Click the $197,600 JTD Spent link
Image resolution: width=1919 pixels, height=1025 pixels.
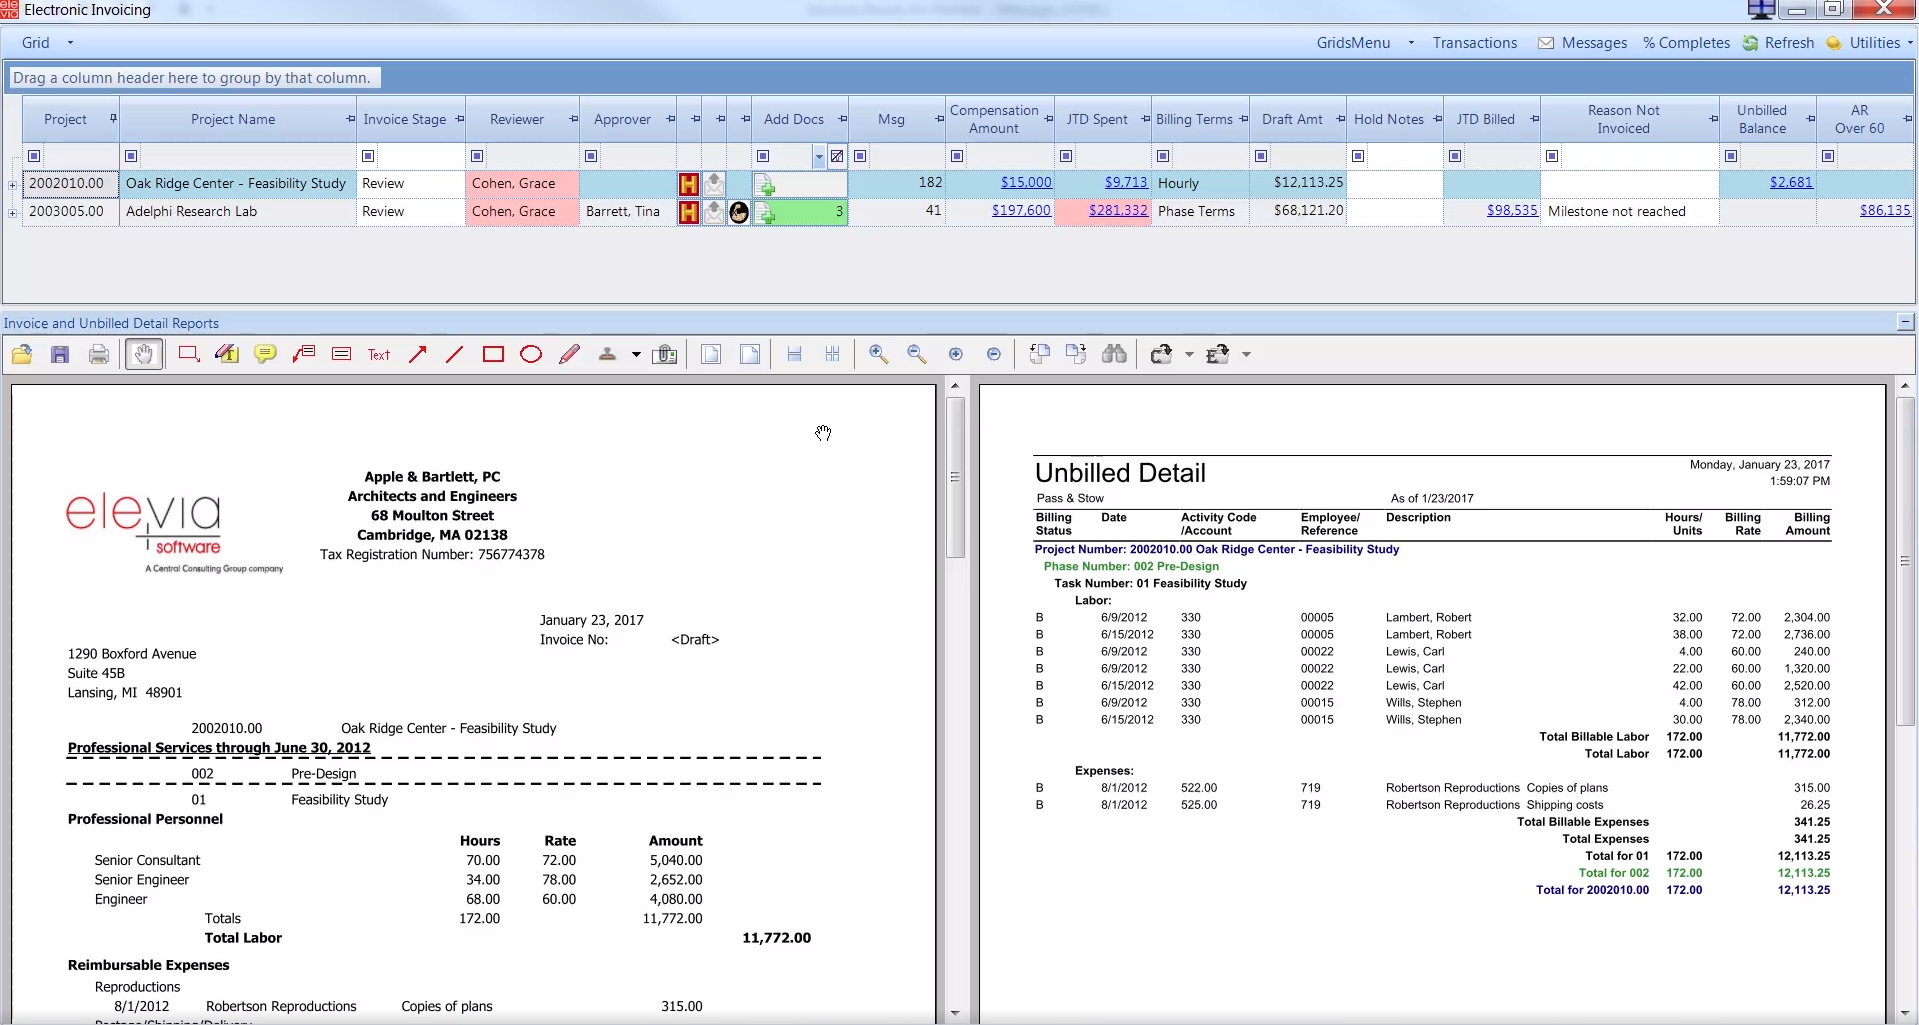tap(1021, 211)
